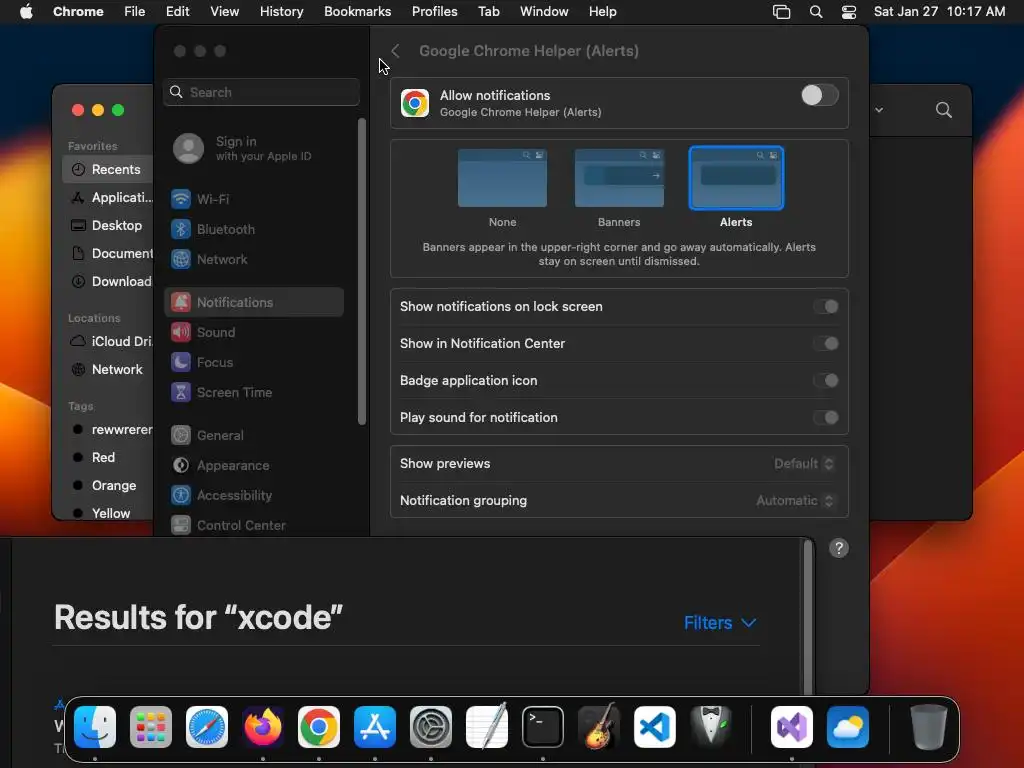Select the None alert style thumbnail
Image resolution: width=1024 pixels, height=768 pixels.
pos(502,178)
